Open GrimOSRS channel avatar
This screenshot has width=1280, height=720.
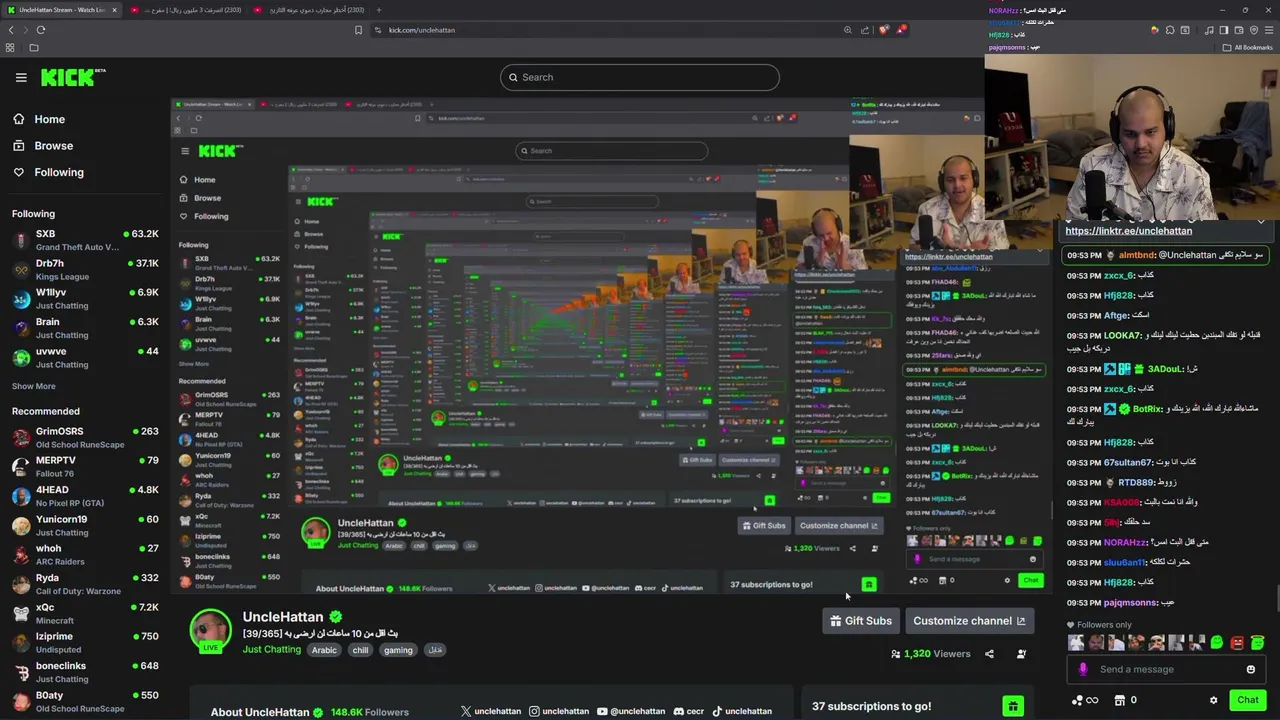(21, 438)
